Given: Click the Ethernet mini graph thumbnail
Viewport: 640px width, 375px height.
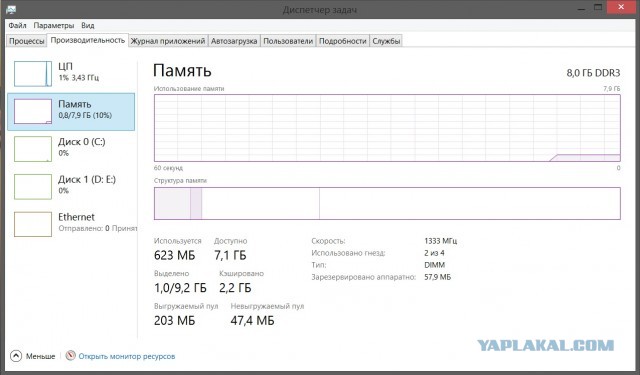Looking at the screenshot, I should tap(33, 224).
